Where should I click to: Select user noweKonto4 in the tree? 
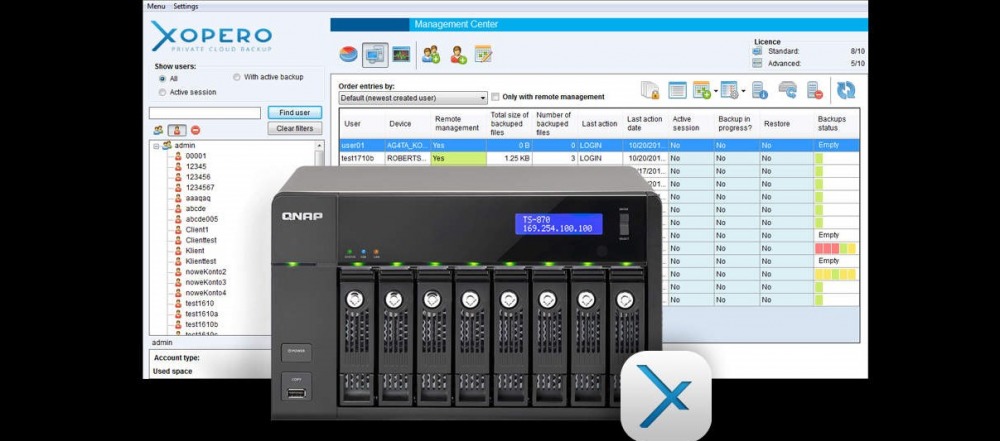[x=205, y=293]
